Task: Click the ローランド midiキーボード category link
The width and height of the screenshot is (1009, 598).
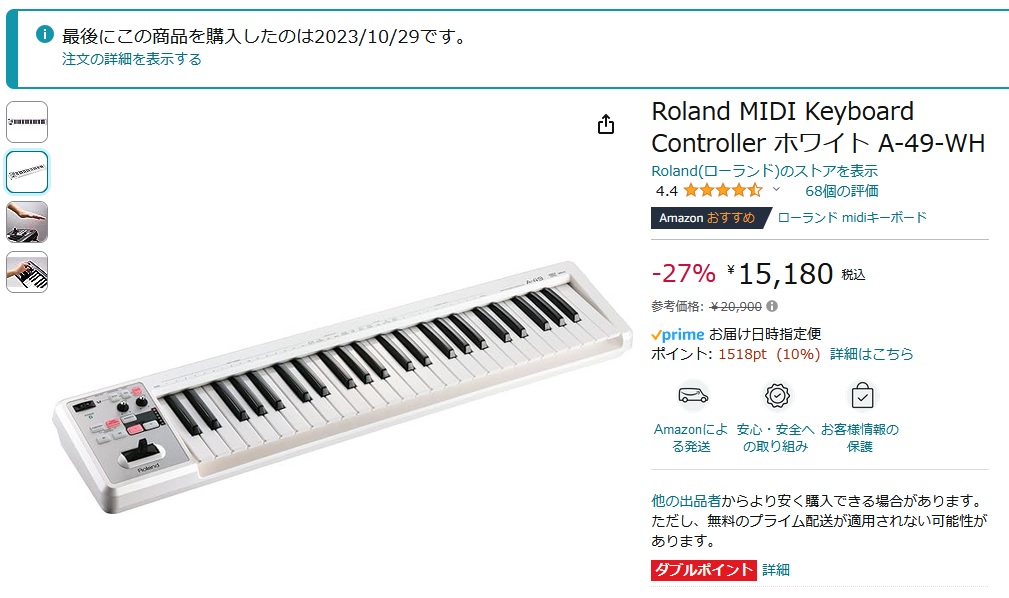Action: [x=852, y=217]
